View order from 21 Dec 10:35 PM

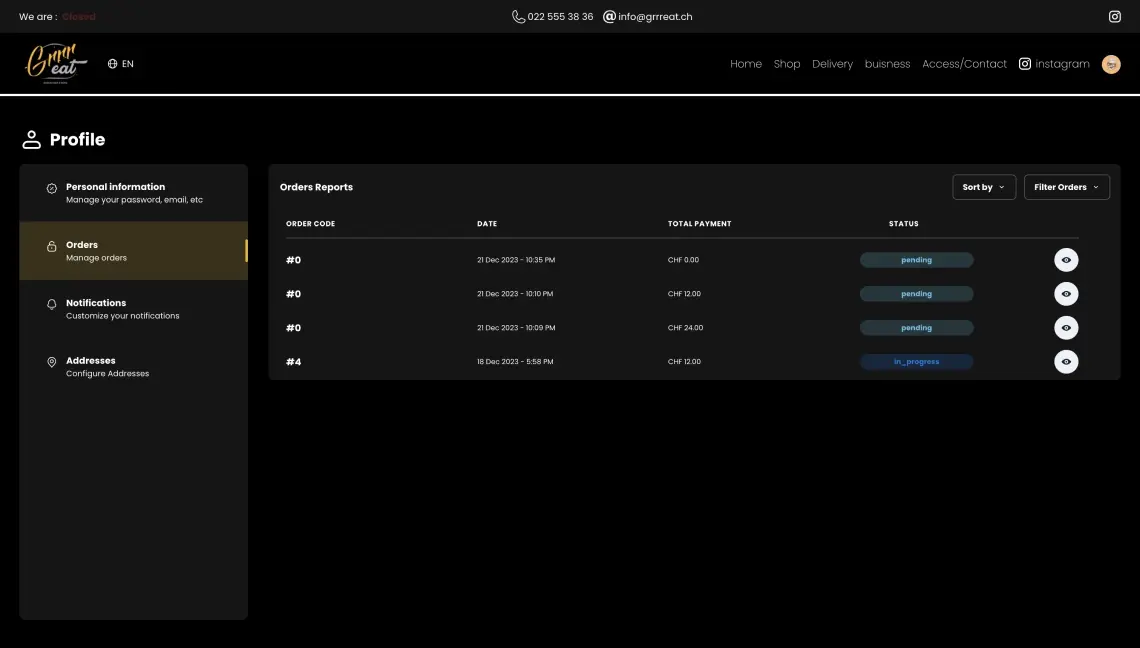click(1066, 260)
